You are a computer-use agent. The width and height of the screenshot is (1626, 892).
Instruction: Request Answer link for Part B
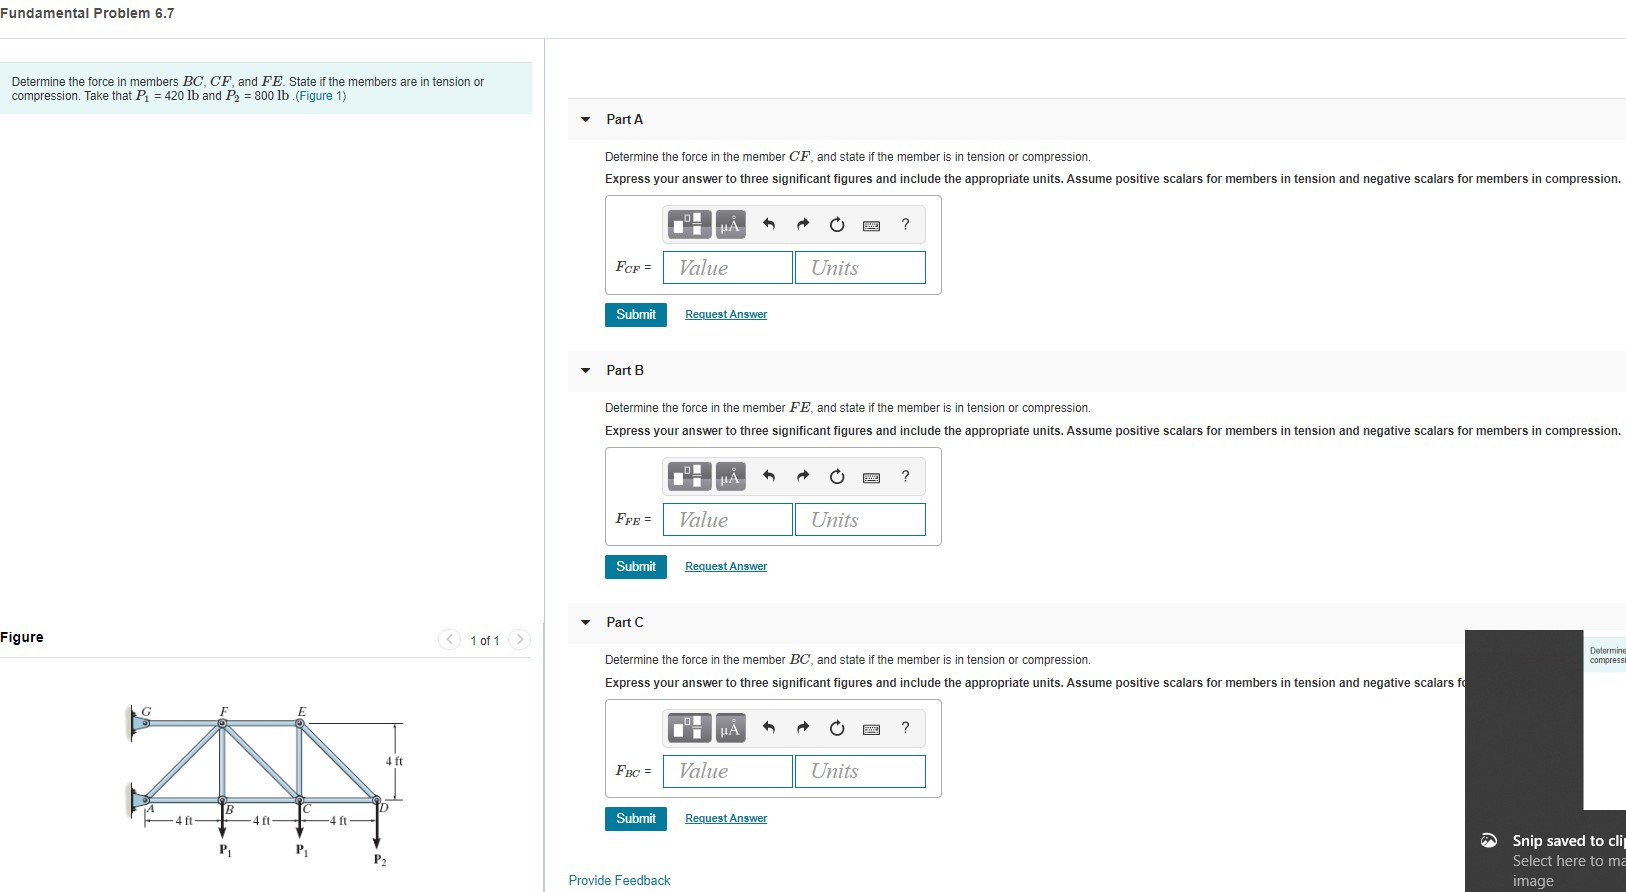pyautogui.click(x=726, y=566)
